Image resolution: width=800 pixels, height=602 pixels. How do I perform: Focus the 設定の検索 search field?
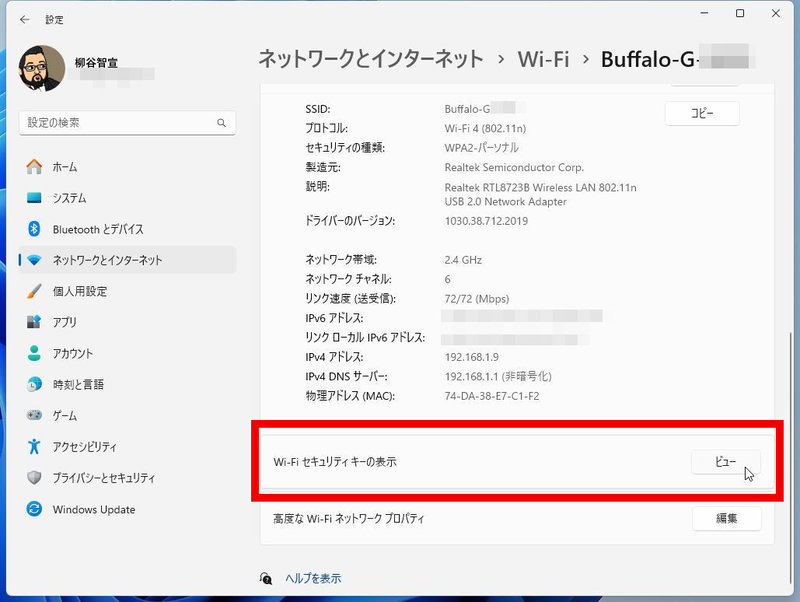[127, 123]
